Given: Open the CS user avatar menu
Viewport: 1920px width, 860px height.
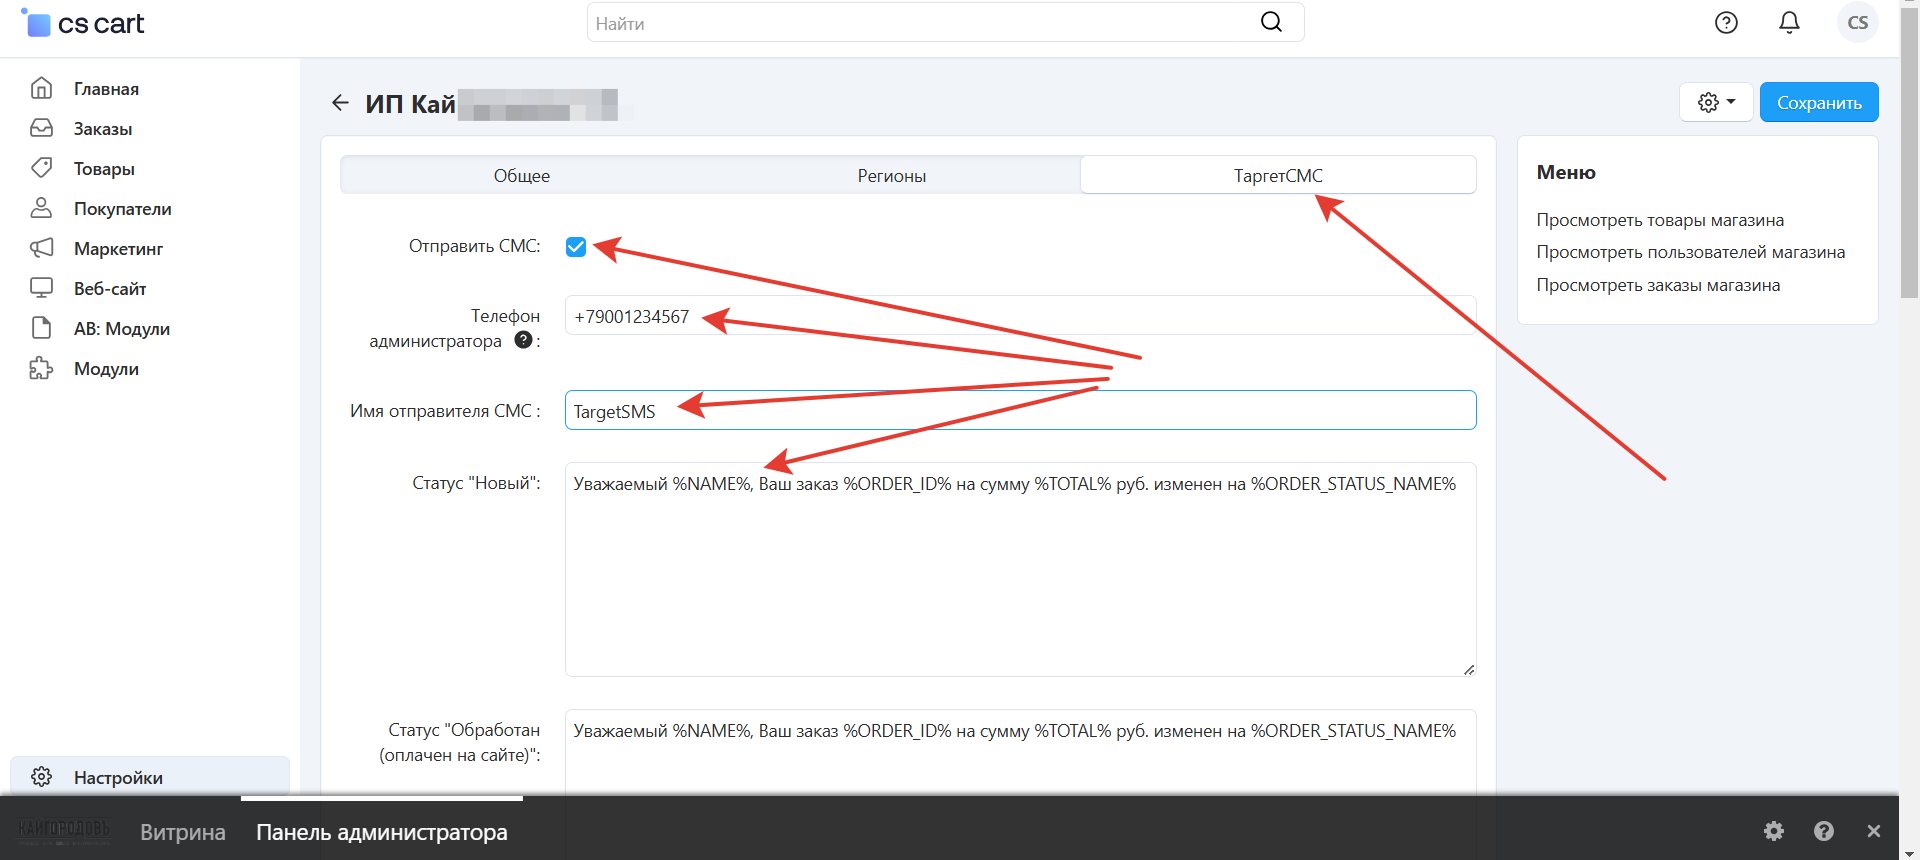Looking at the screenshot, I should click(1857, 22).
